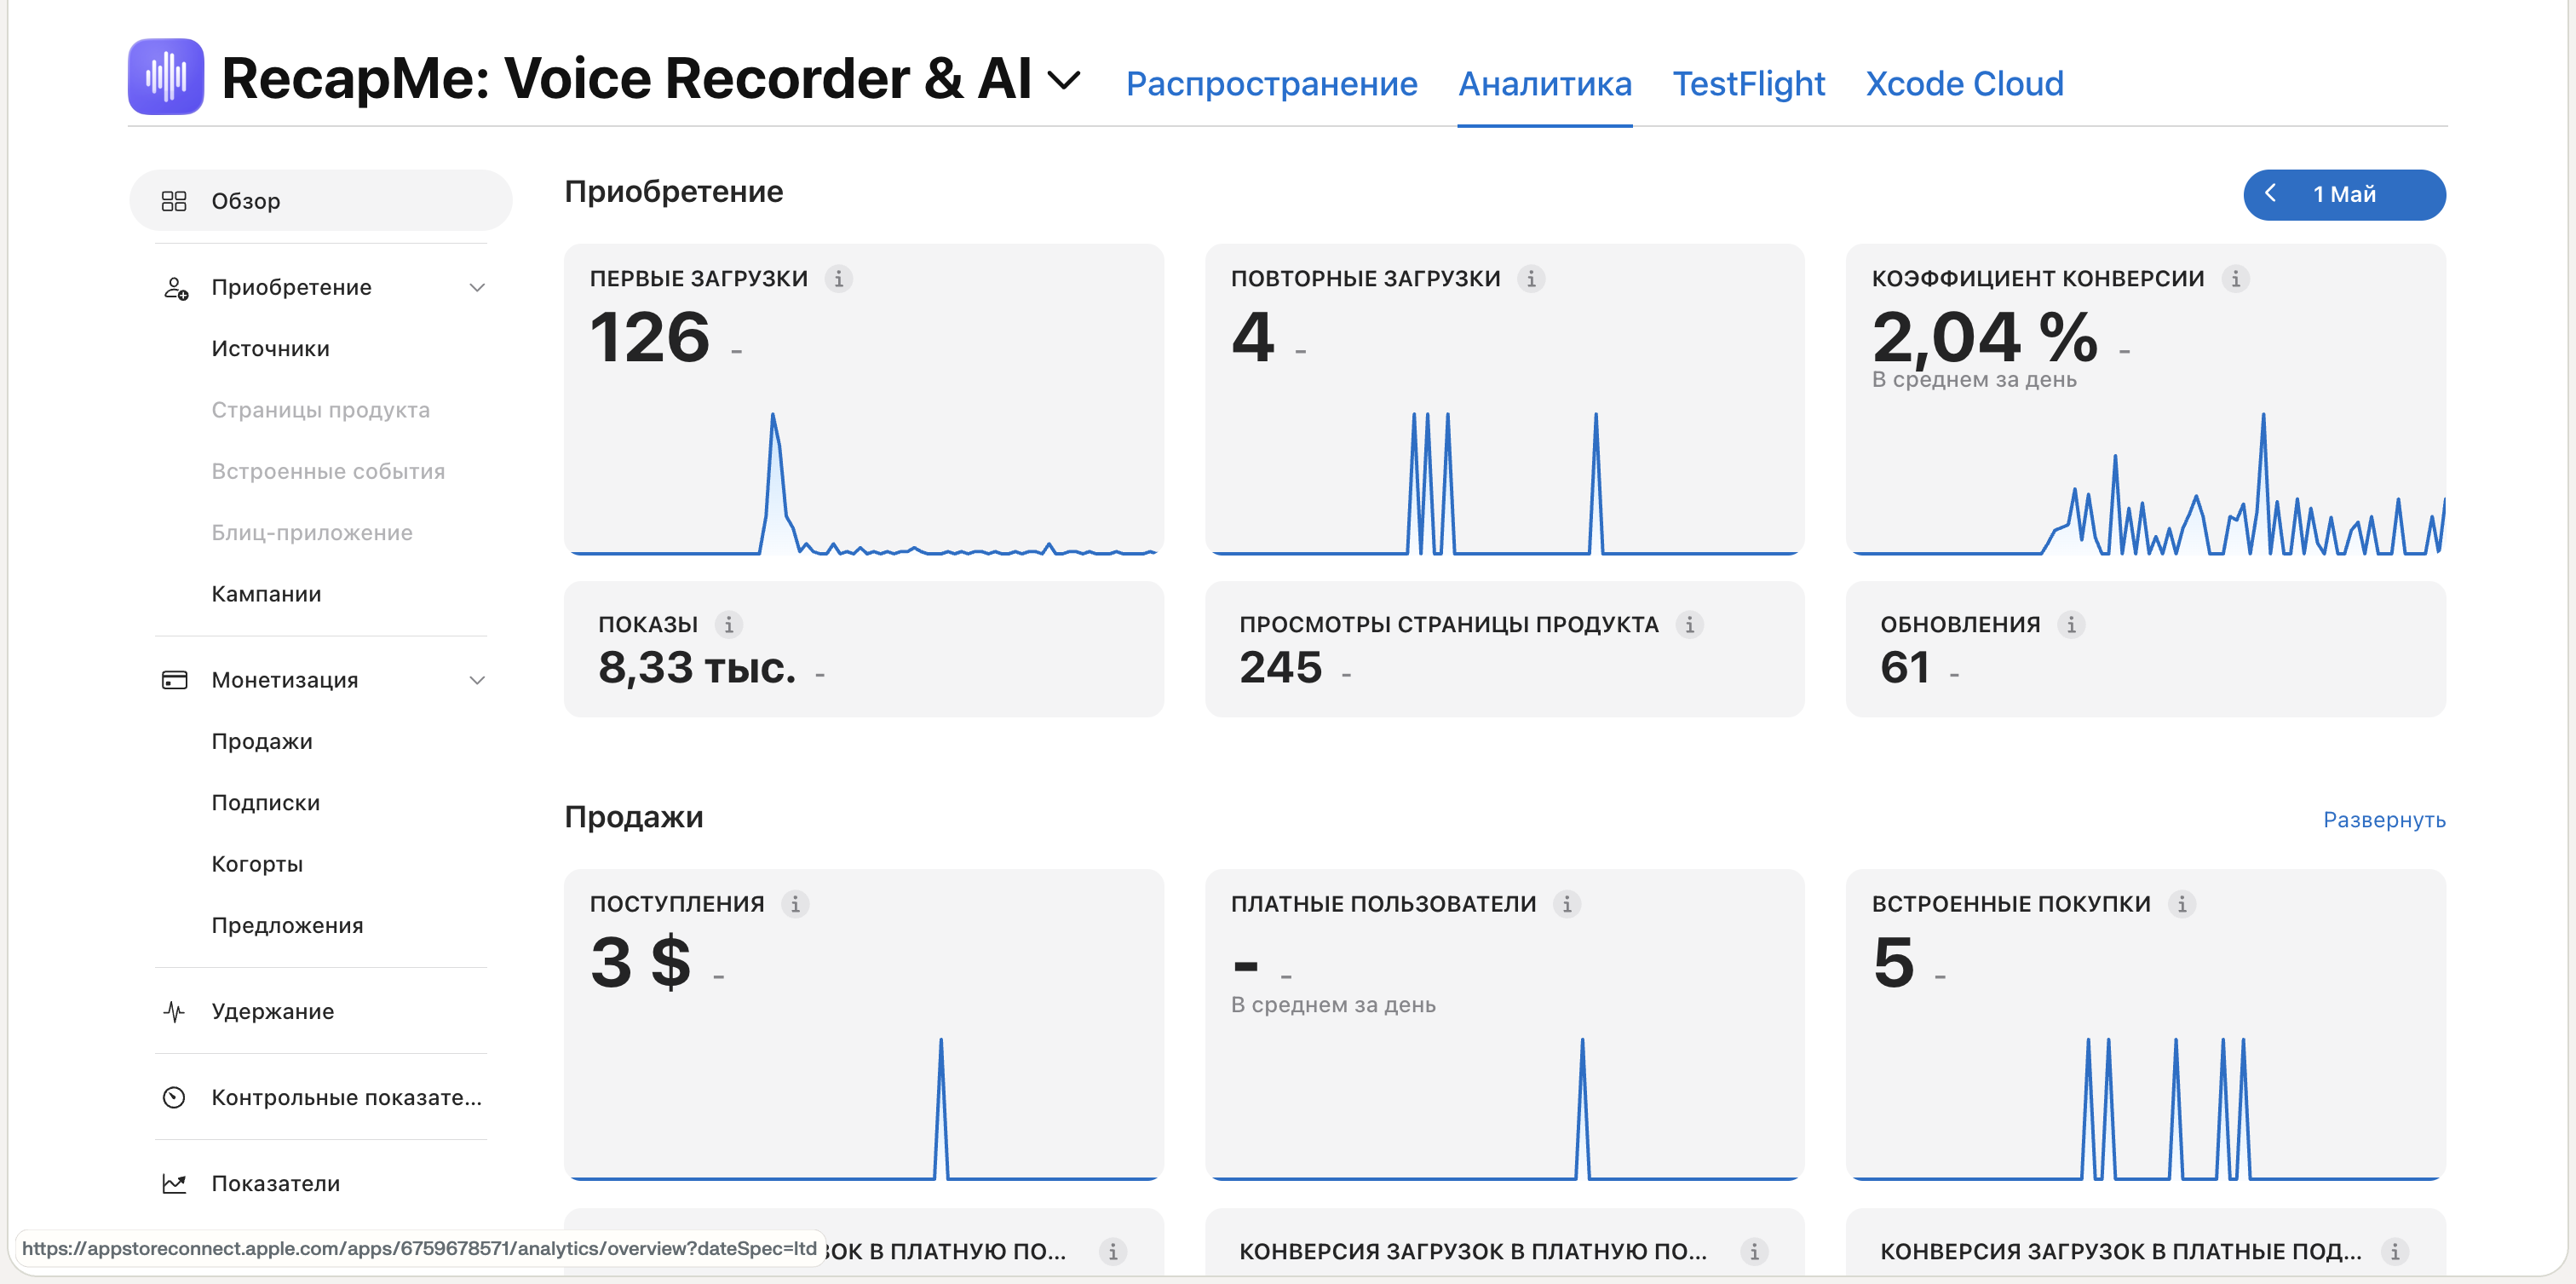
Task: Show info for Повторные загрузки
Action: point(1531,279)
